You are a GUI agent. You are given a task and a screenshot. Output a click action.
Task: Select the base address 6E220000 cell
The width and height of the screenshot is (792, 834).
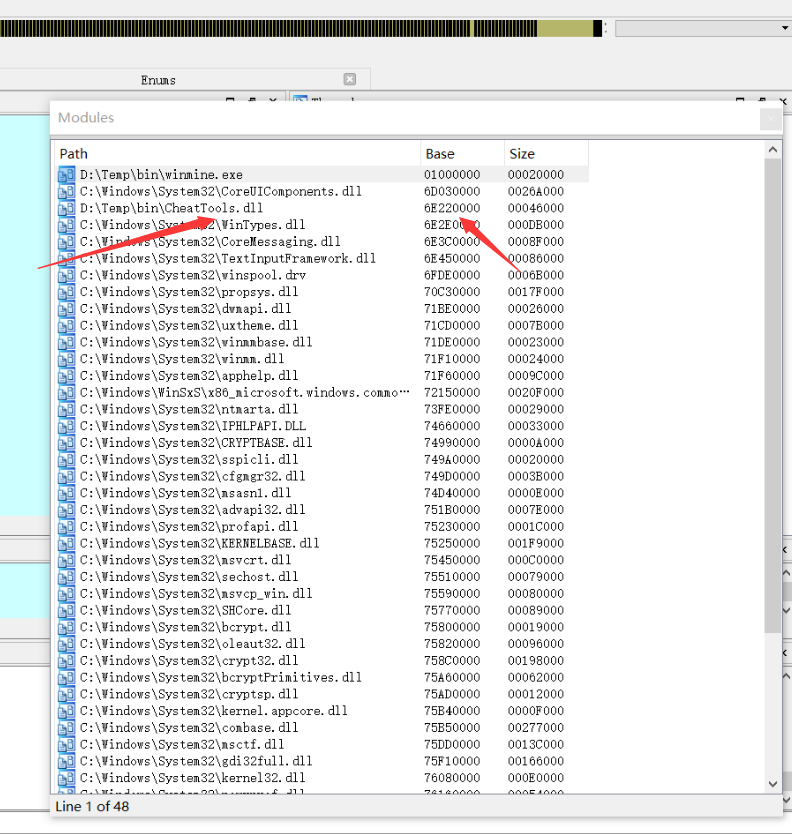pos(452,208)
